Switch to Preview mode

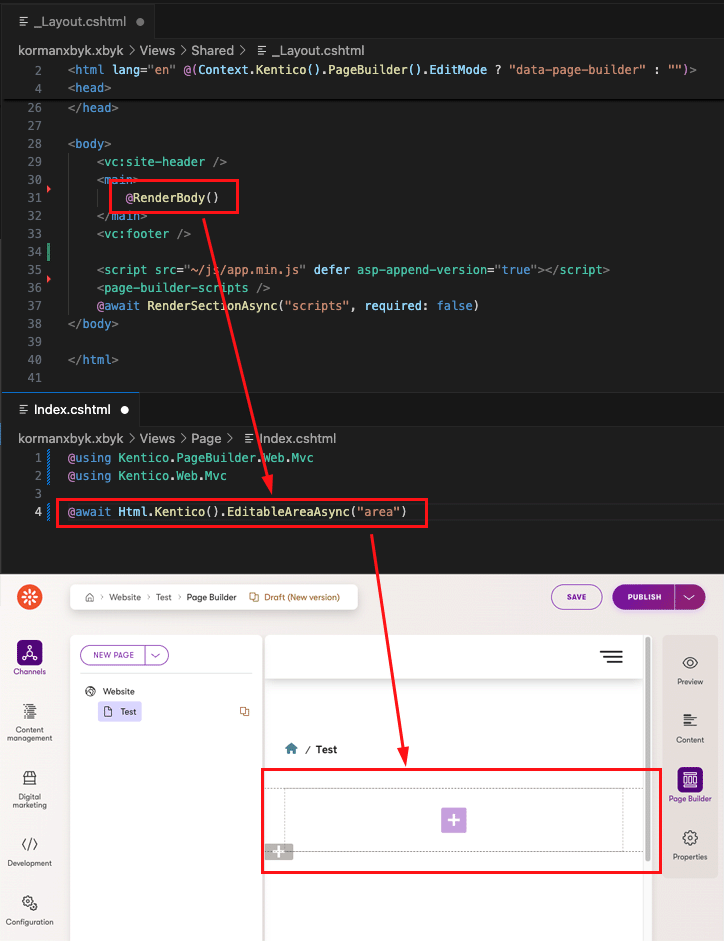click(x=690, y=669)
